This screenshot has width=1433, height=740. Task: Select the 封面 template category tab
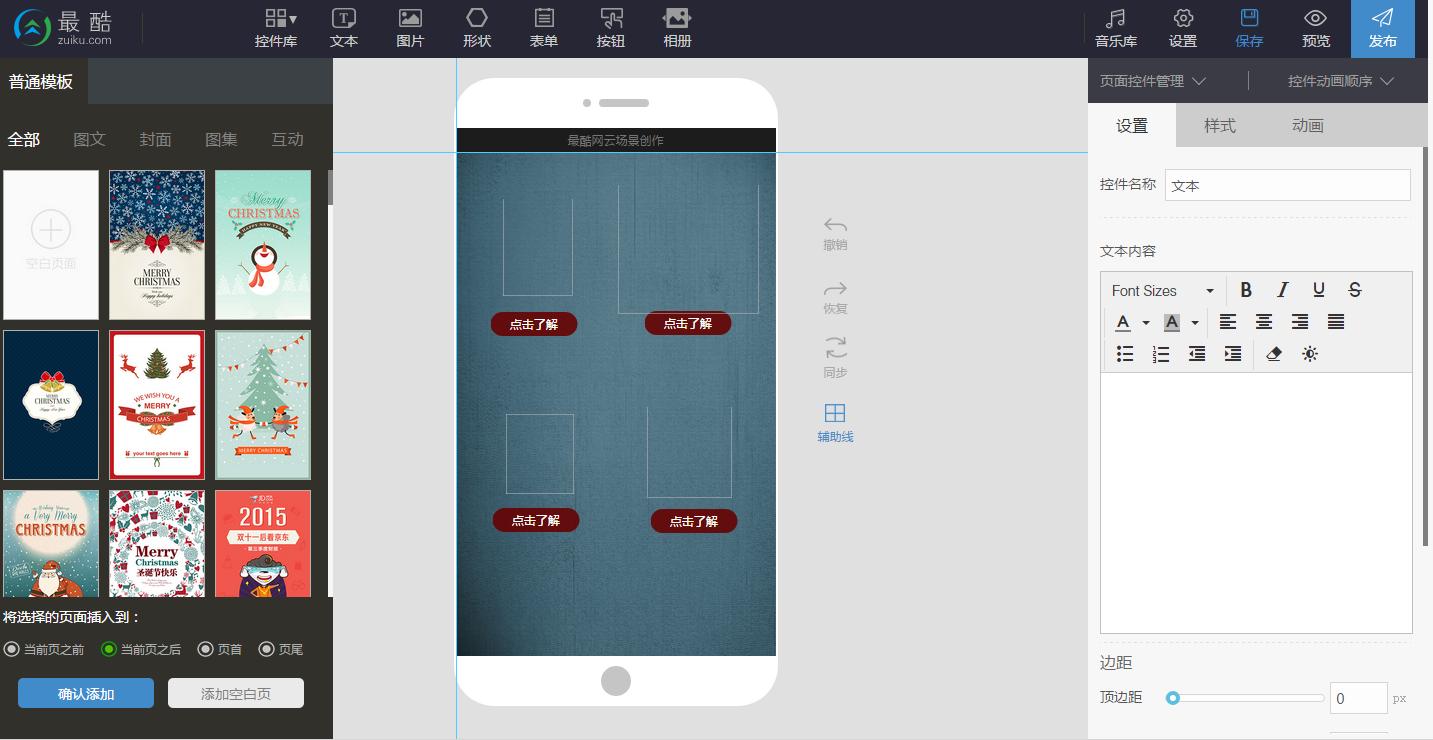click(155, 139)
